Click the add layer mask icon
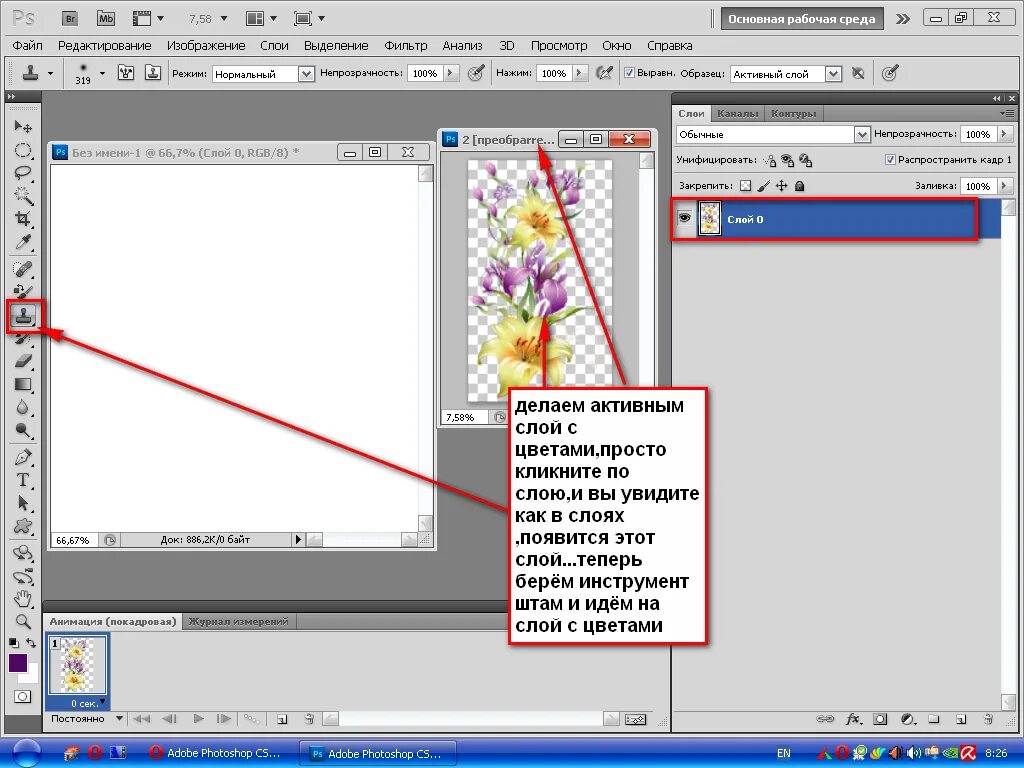1024x768 pixels. coord(880,719)
